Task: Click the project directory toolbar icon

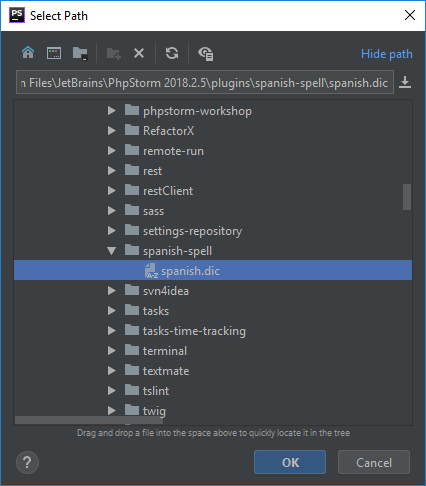Action: [x=80, y=53]
